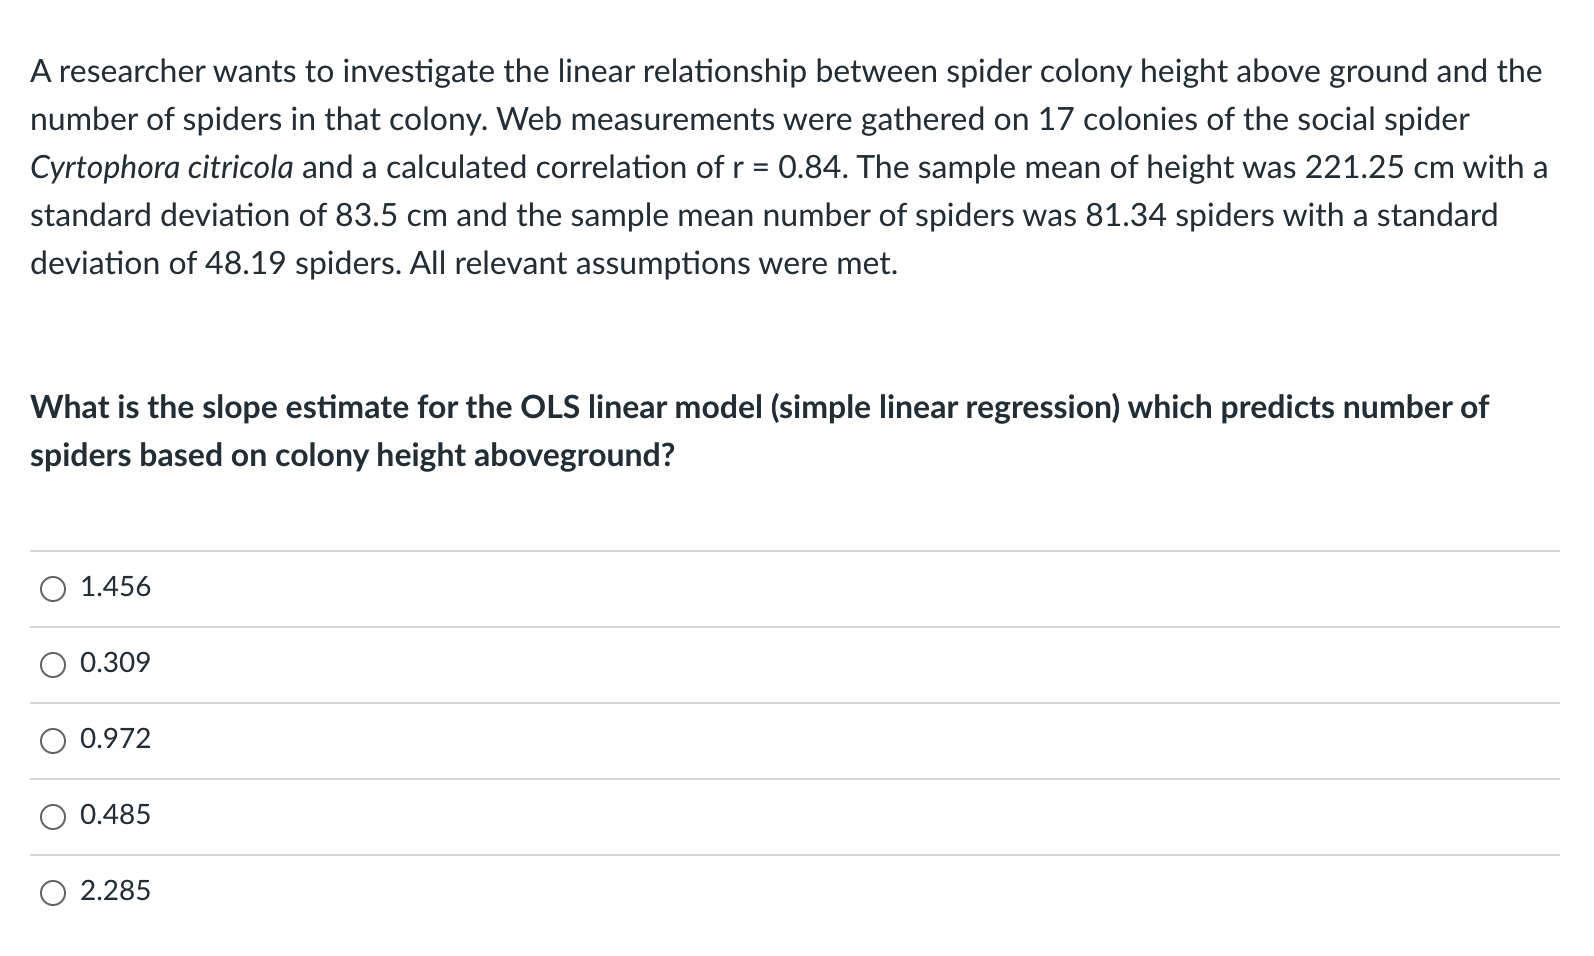Click the answer label text 0.972

(115, 739)
